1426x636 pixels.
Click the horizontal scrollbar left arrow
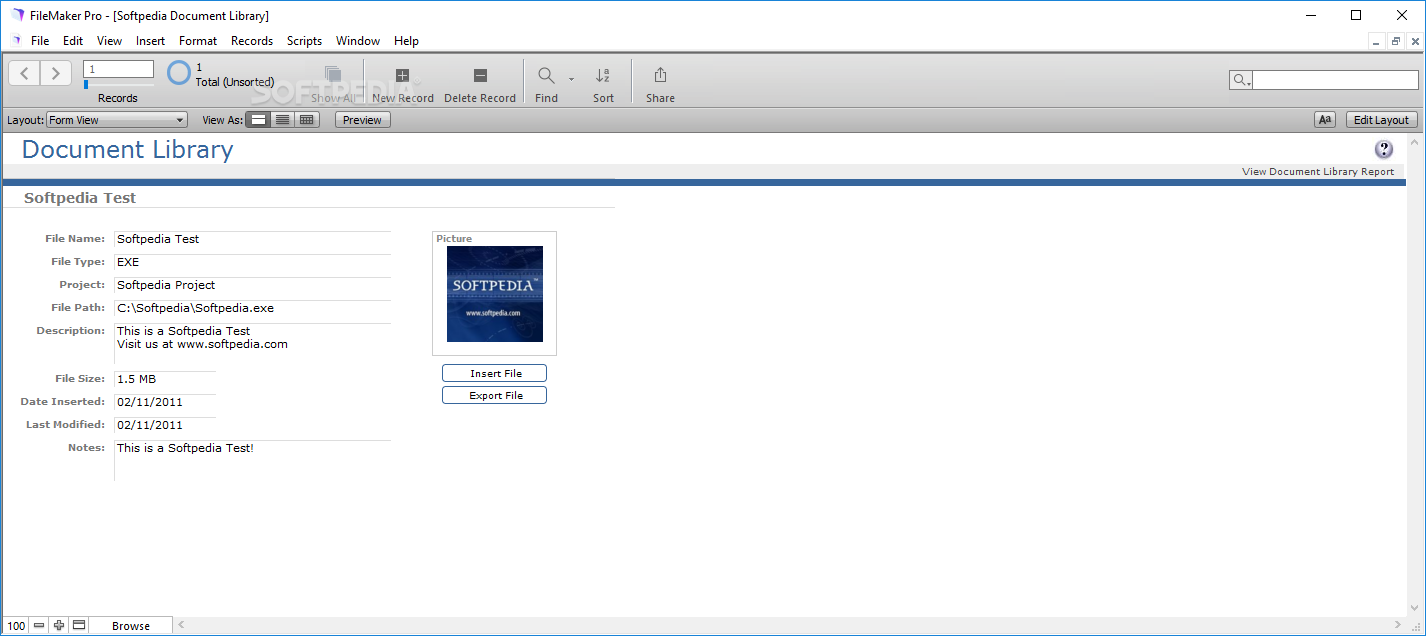pyautogui.click(x=181, y=626)
